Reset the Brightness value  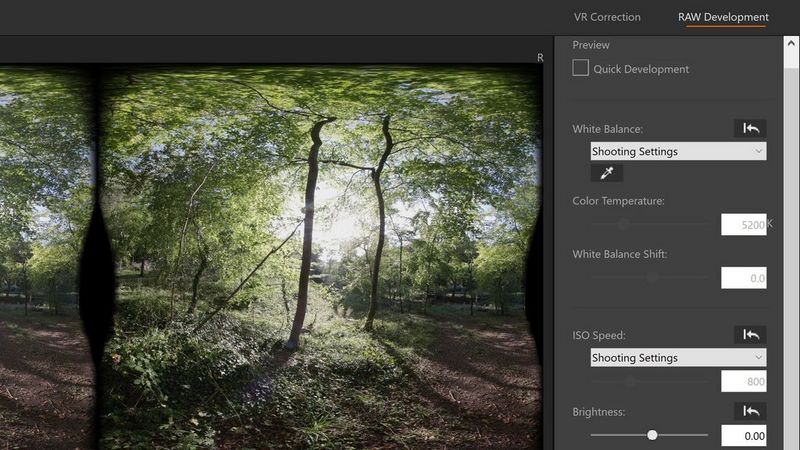(750, 411)
